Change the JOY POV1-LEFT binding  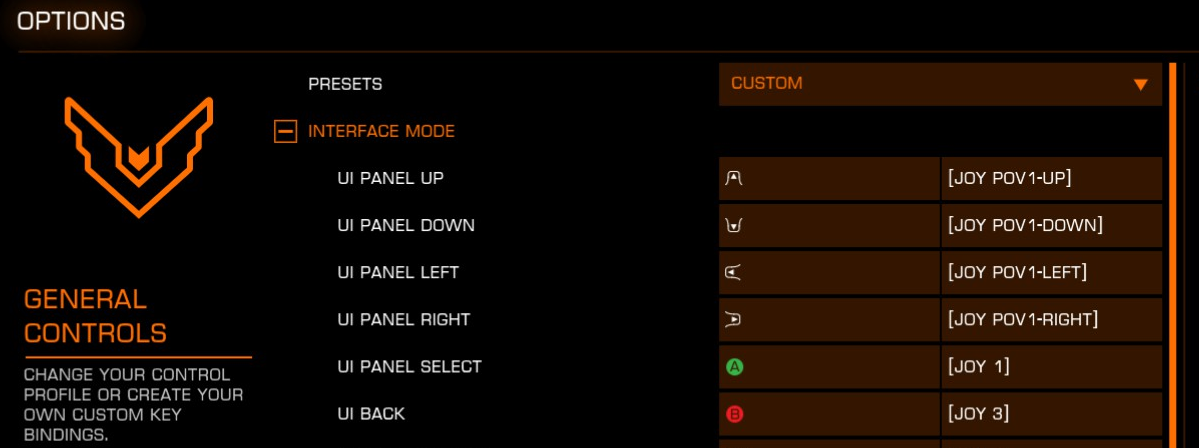coord(1051,272)
